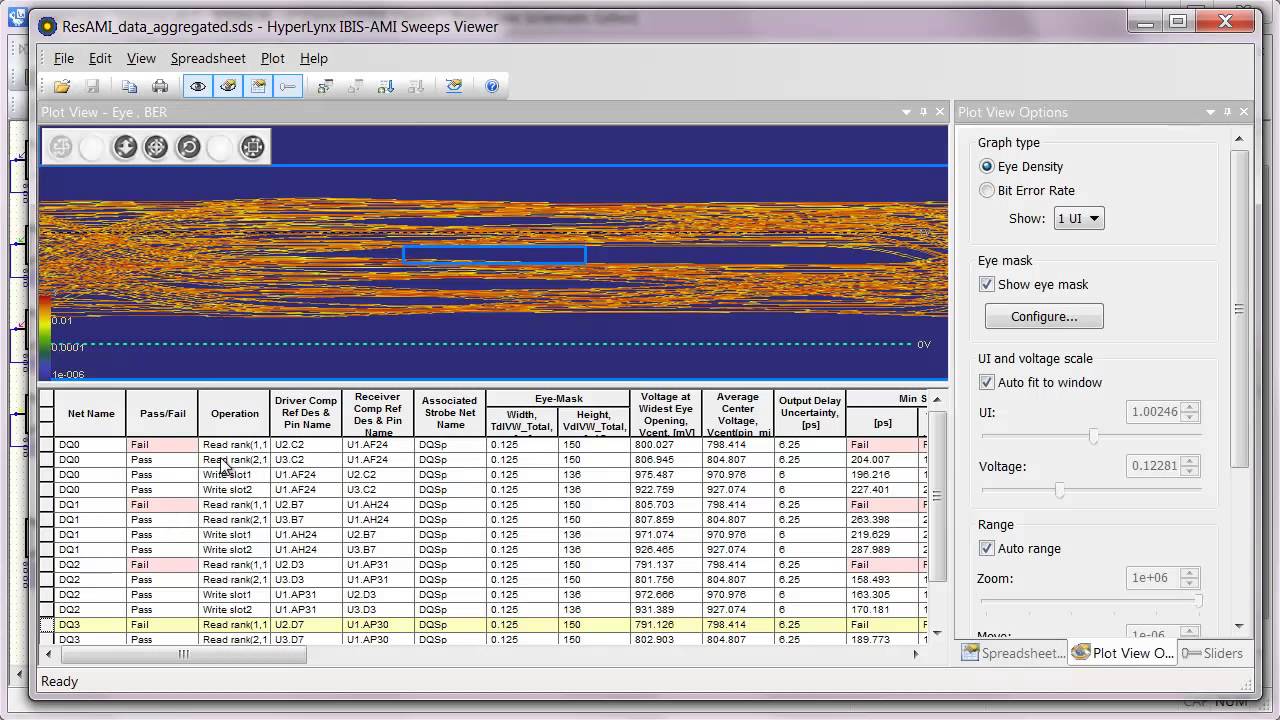
Task: Disable Auto fit to window checkbox
Action: point(987,383)
